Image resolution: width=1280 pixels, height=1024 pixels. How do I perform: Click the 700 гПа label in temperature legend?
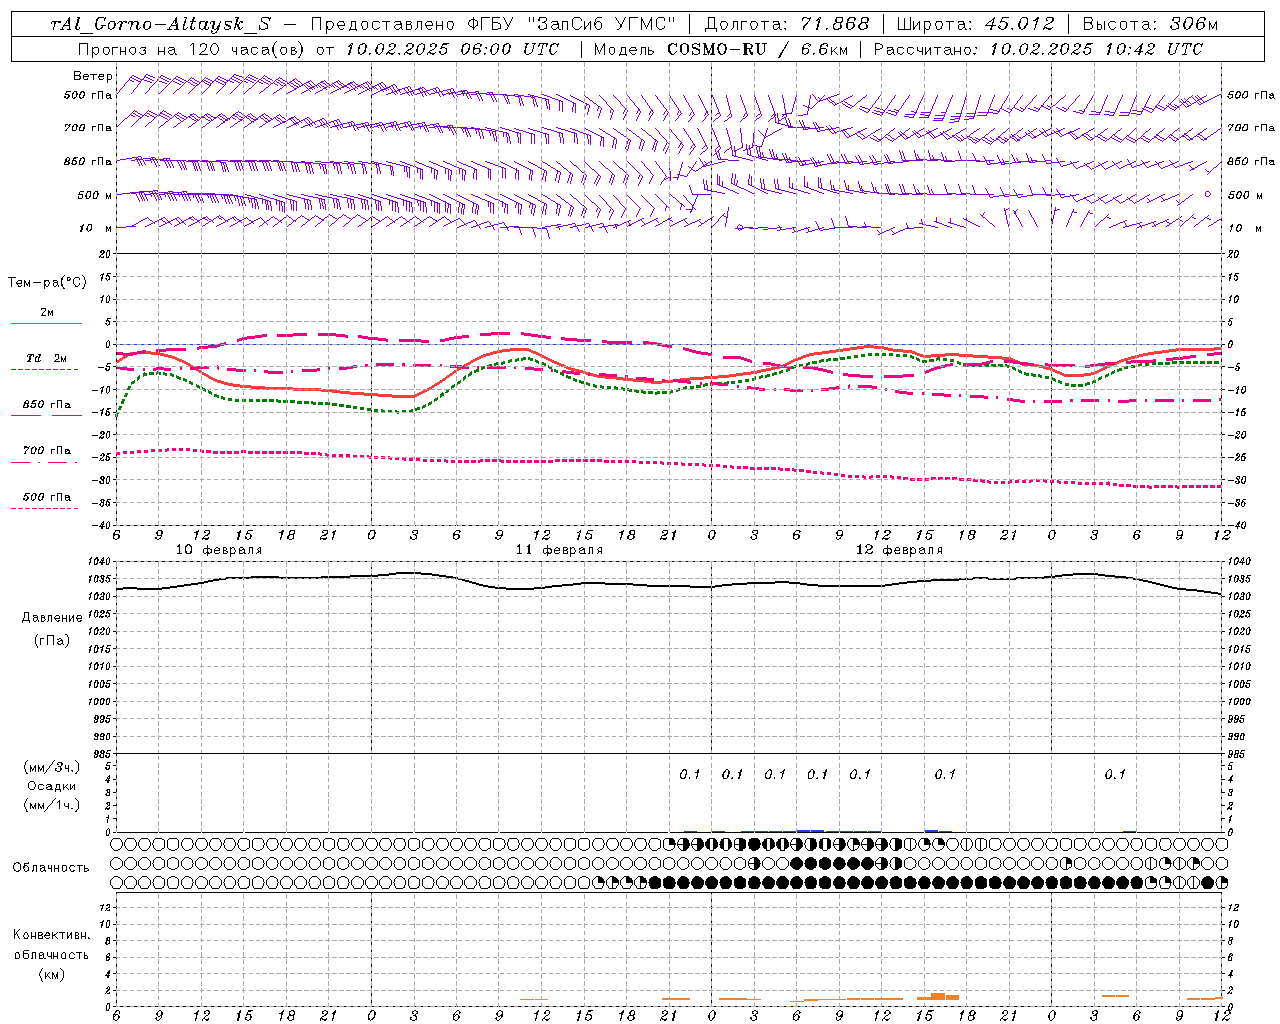(47, 451)
